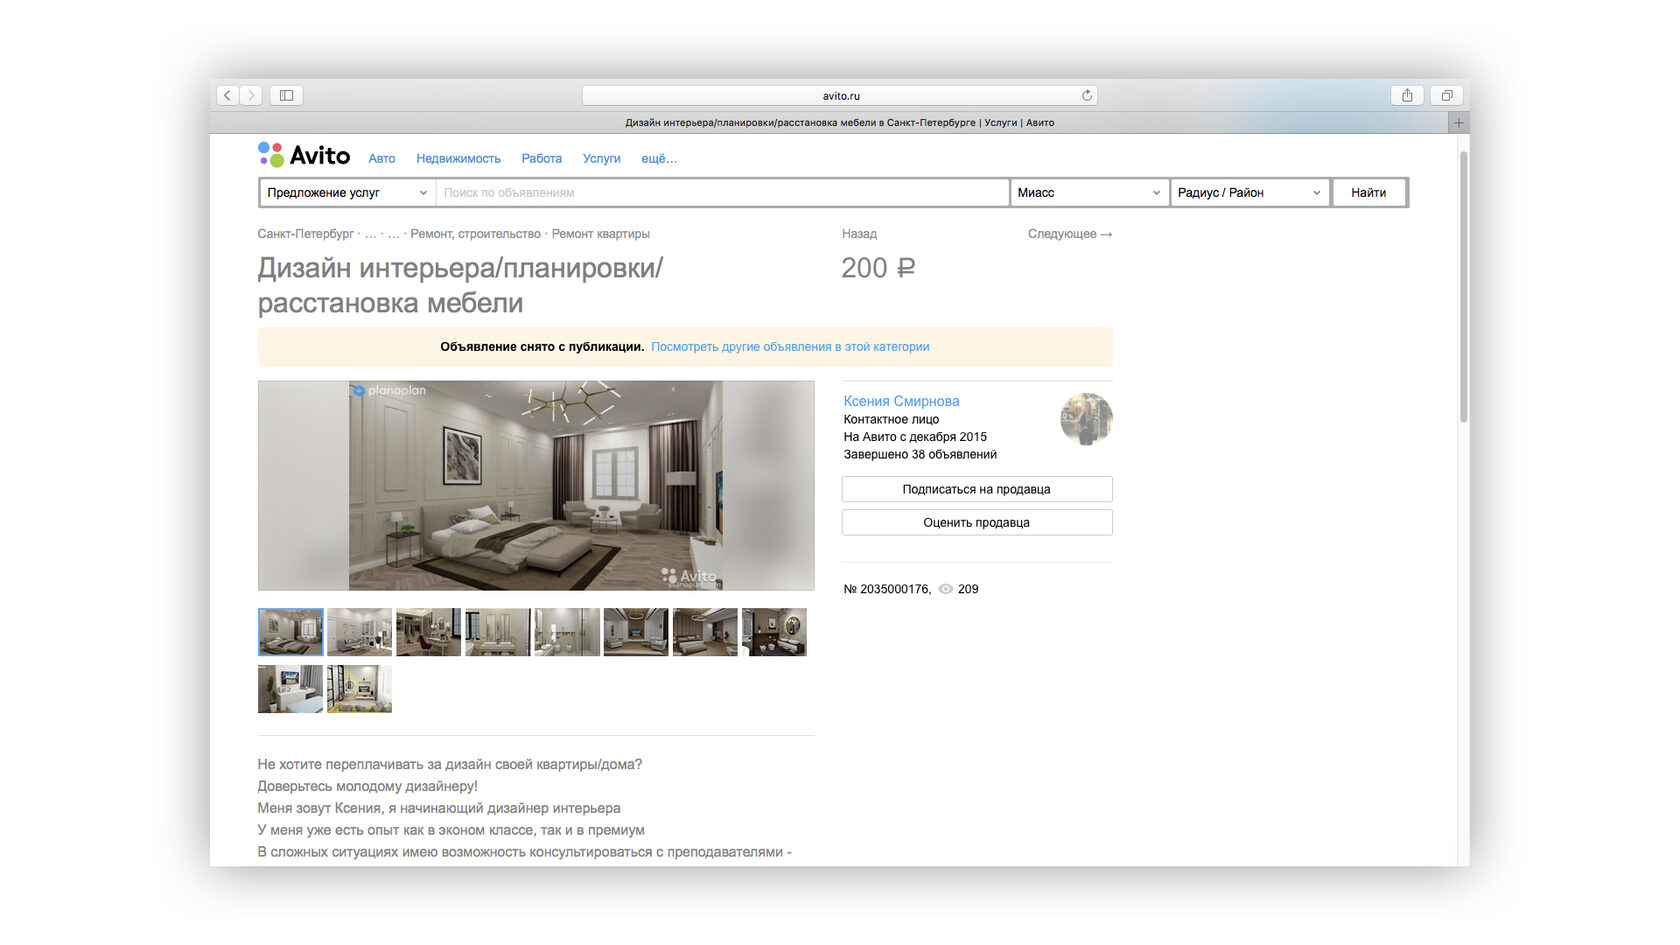Click the seller avatar photo
This screenshot has height=945, width=1680.
(x=1086, y=419)
